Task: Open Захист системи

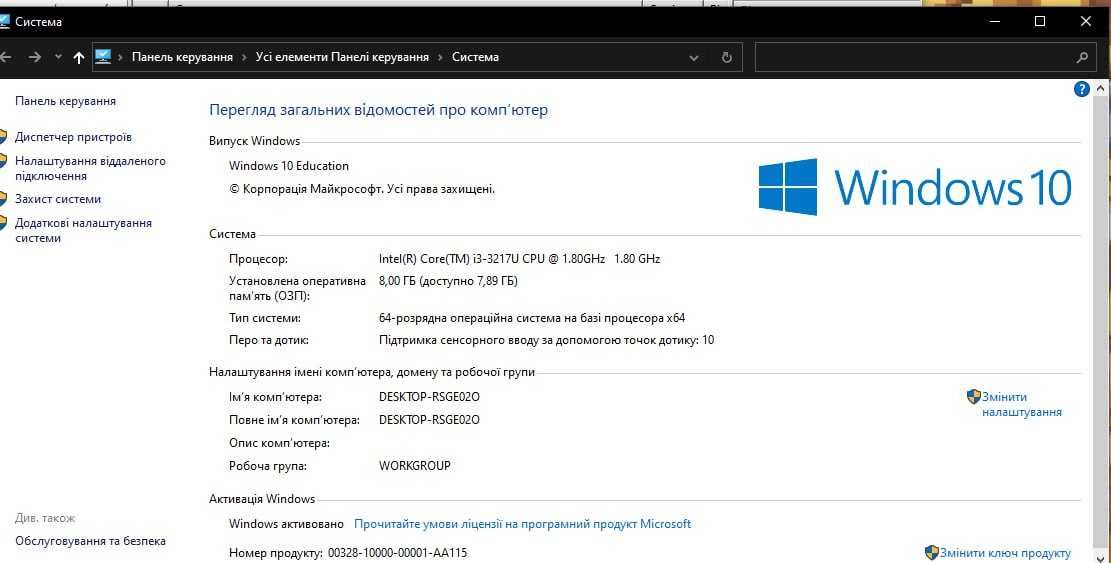Action: coord(58,200)
